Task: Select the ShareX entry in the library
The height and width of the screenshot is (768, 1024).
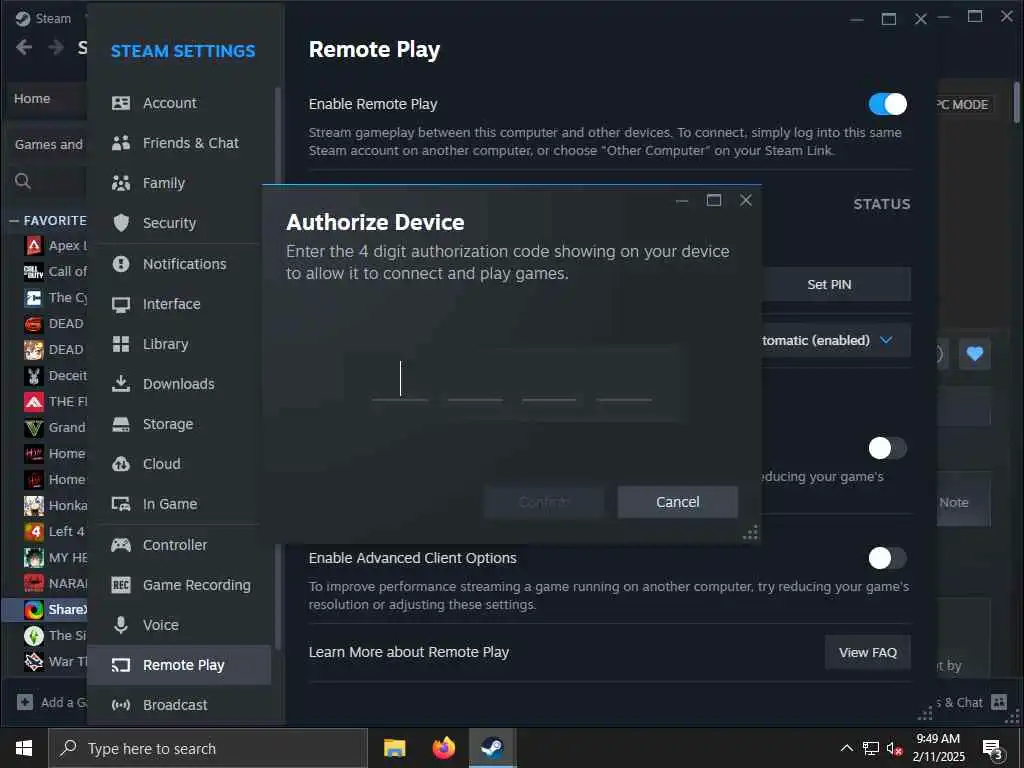Action: coord(45,609)
